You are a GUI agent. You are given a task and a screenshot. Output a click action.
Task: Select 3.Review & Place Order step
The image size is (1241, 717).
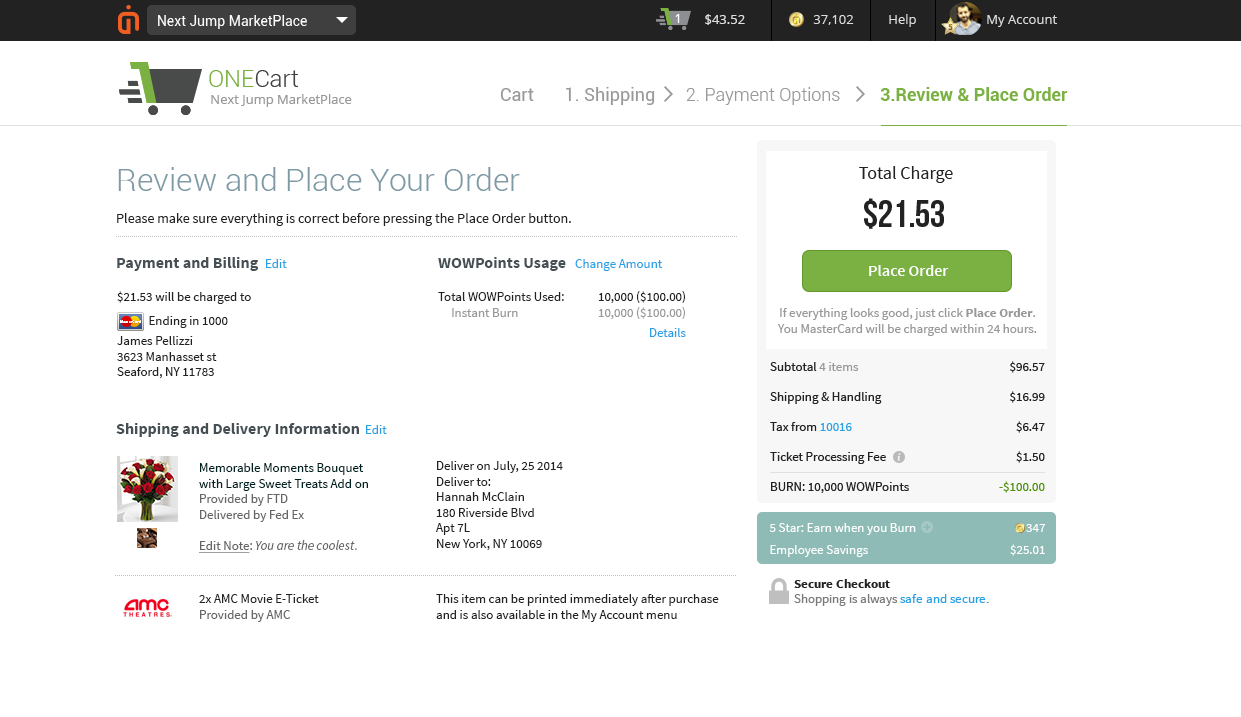(x=974, y=95)
